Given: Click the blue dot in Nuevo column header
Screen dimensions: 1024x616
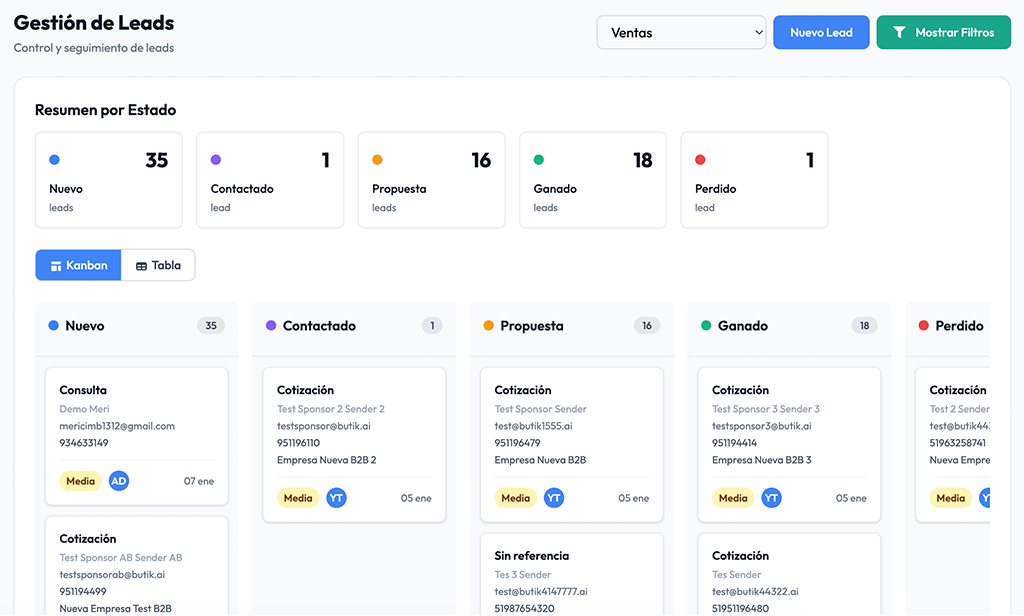Looking at the screenshot, I should pos(53,326).
